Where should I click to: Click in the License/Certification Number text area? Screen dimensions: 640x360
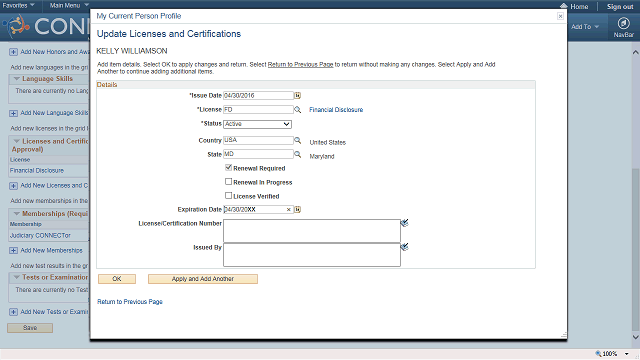click(x=312, y=231)
